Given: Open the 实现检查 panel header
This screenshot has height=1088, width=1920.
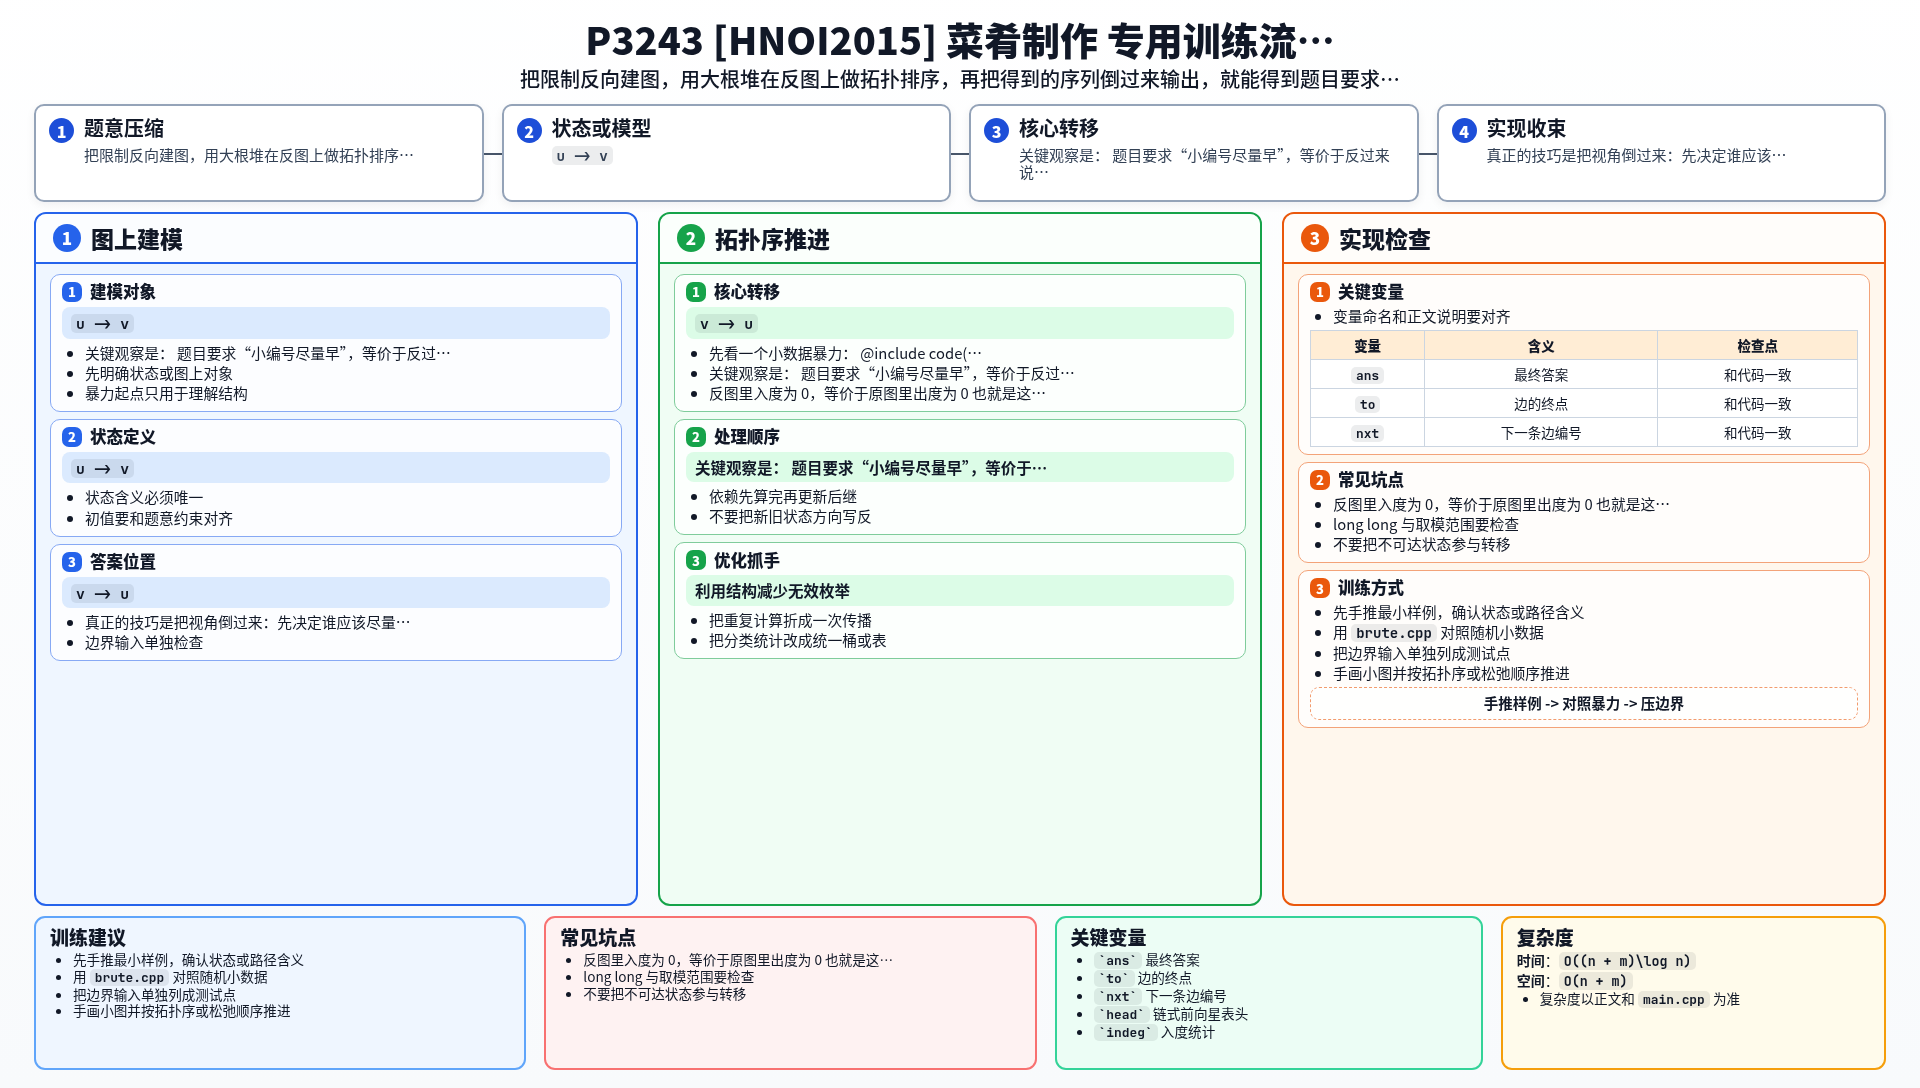Looking at the screenshot, I should tap(1584, 239).
